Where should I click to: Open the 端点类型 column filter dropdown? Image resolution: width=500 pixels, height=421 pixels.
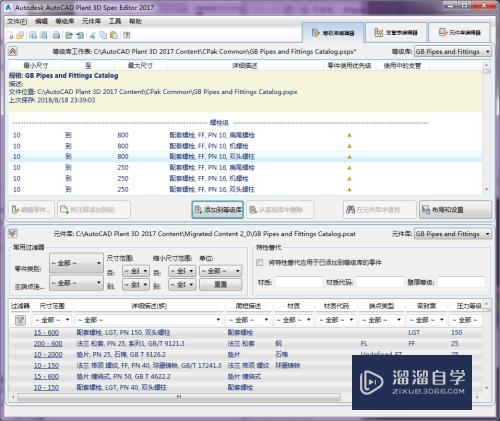pyautogui.click(x=381, y=320)
